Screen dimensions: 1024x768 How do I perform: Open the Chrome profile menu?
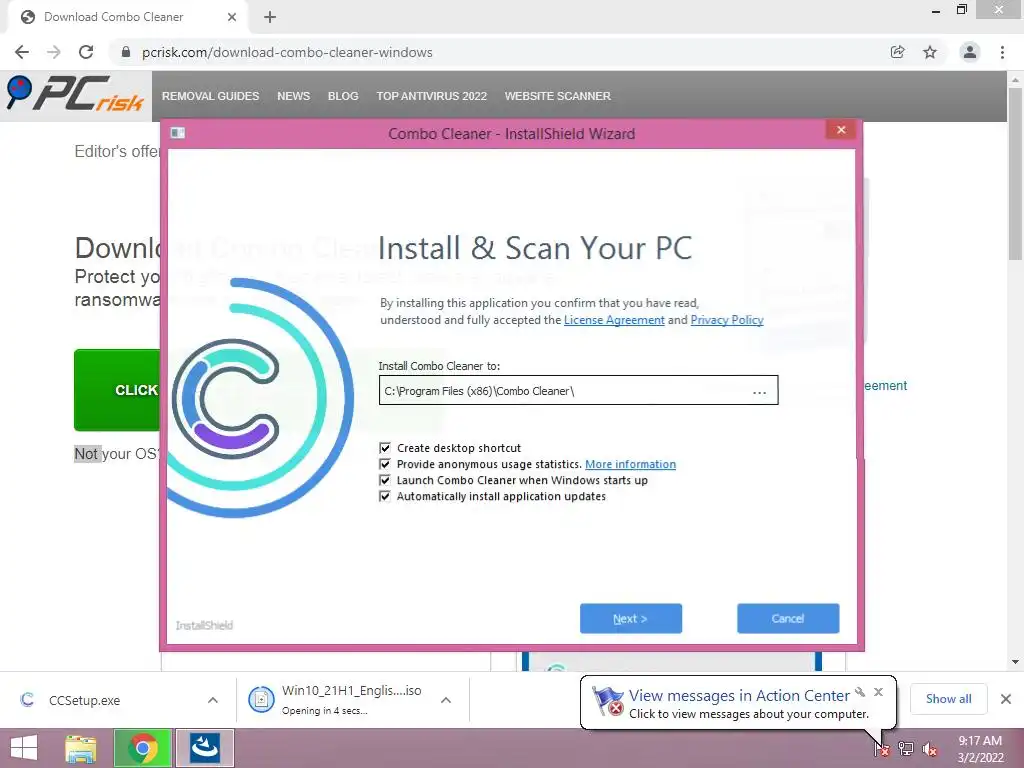click(970, 52)
